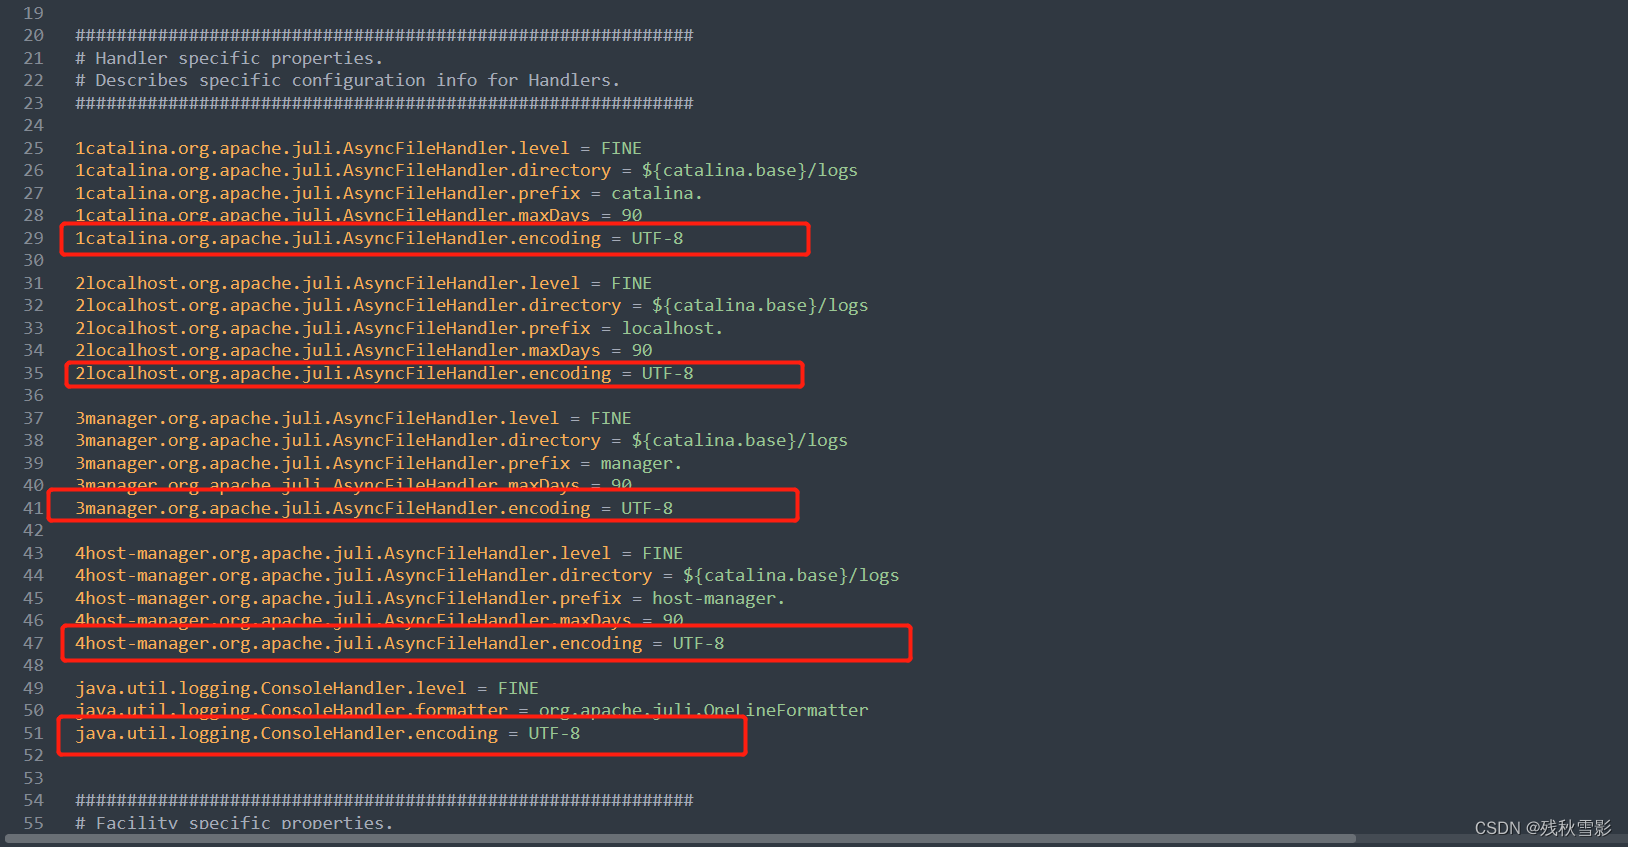Click the ConsoleHandler.encoding = UTF-8 line

click(x=327, y=733)
